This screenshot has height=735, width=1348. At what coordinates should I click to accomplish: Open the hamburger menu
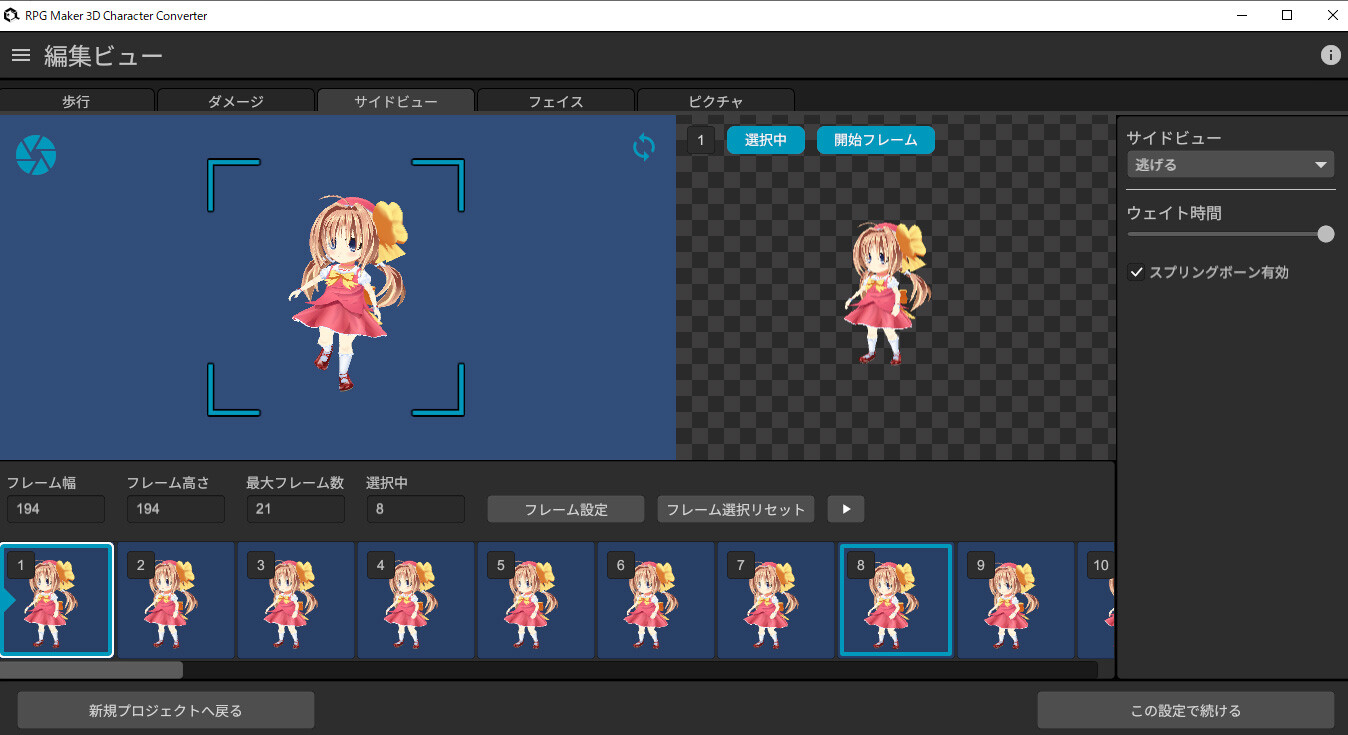[20, 55]
